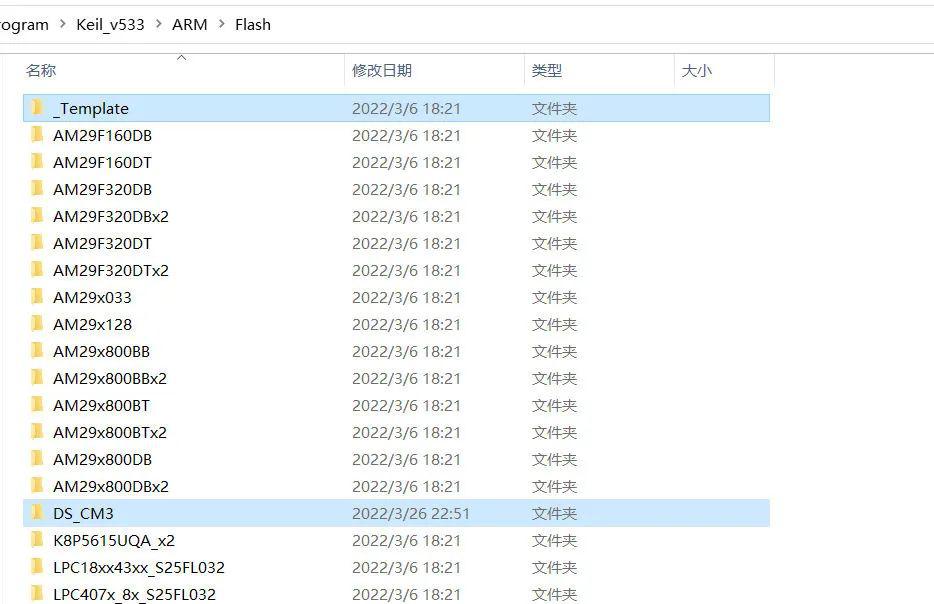Sort by the 修改日期 column header

[382, 70]
